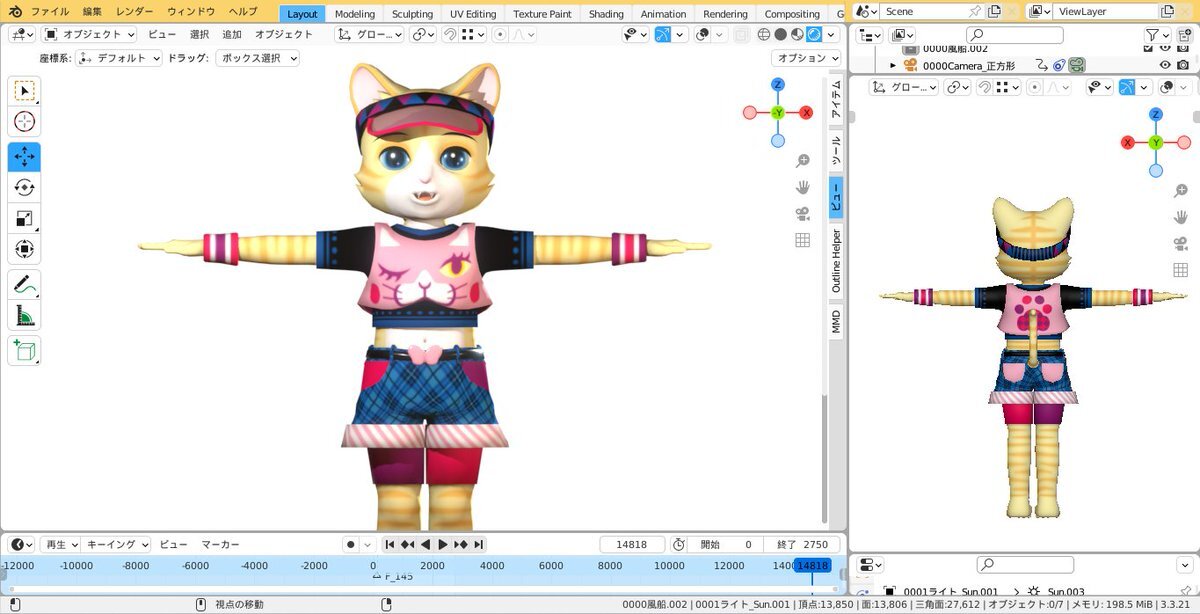Viewport: 1200px width, 614px height.
Task: Open the ファイル menu
Action: (x=50, y=12)
